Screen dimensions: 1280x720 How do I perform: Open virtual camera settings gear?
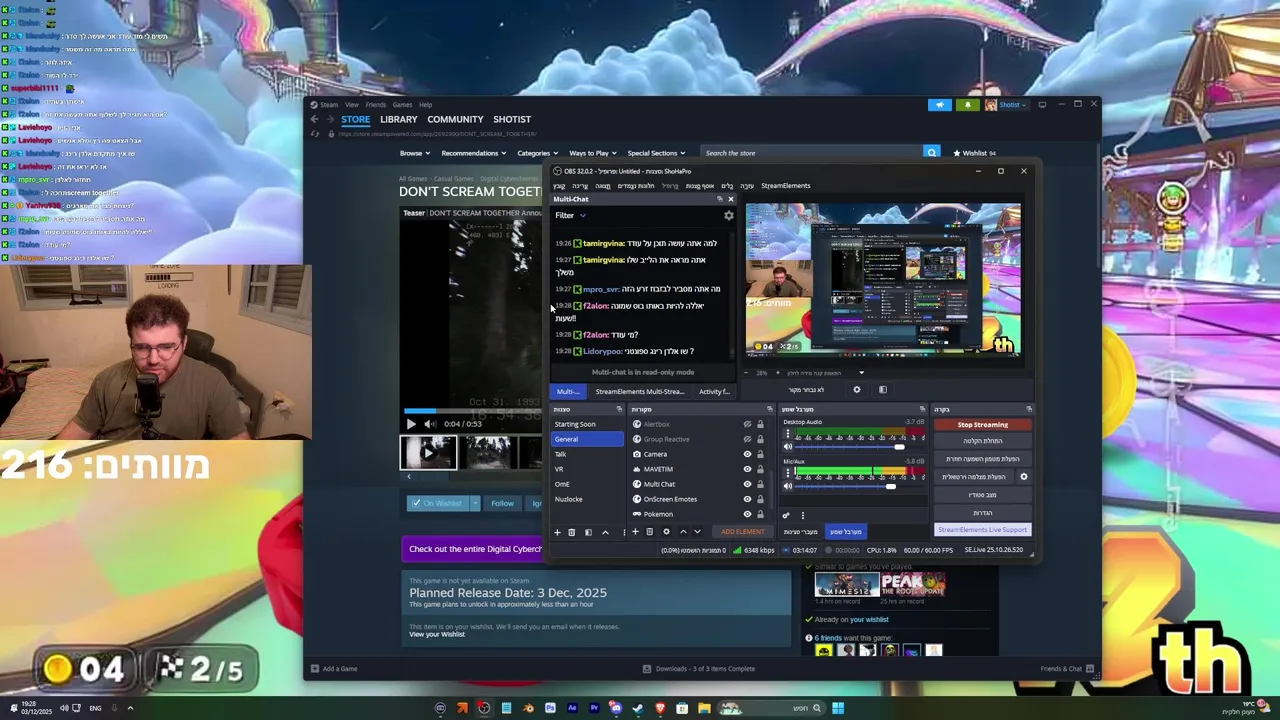[x=1024, y=476]
